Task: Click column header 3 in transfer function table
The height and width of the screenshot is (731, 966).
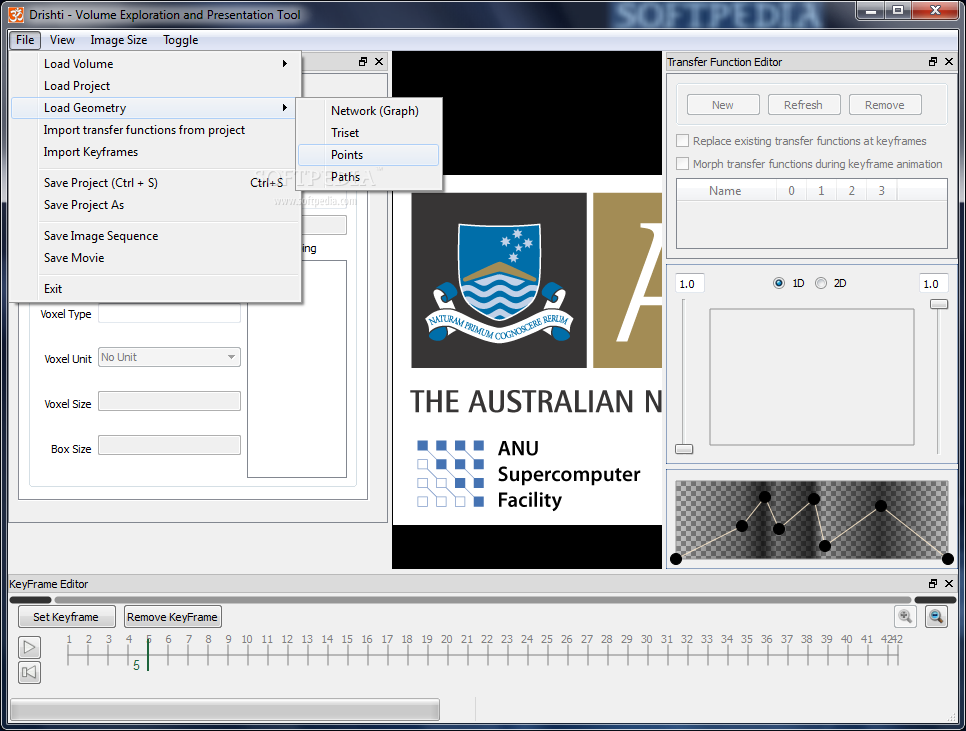Action: (882, 191)
